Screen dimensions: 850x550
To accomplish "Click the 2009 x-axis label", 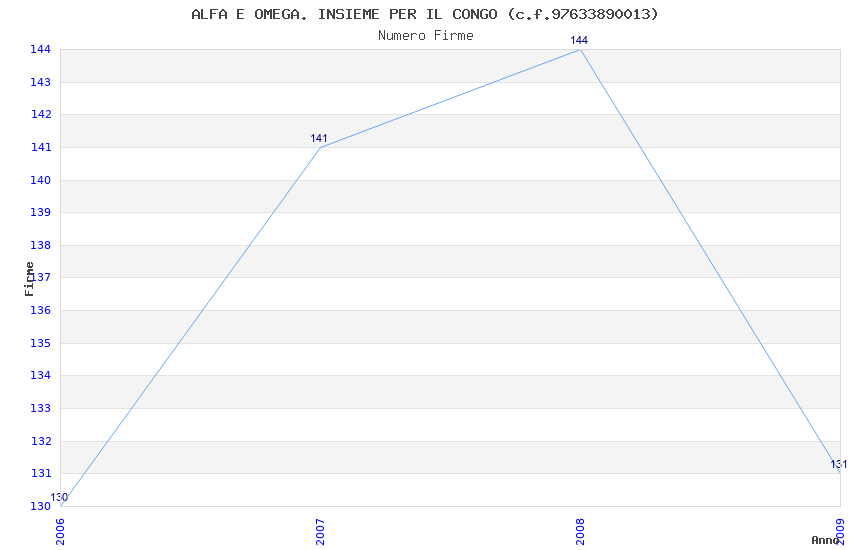I will [841, 532].
